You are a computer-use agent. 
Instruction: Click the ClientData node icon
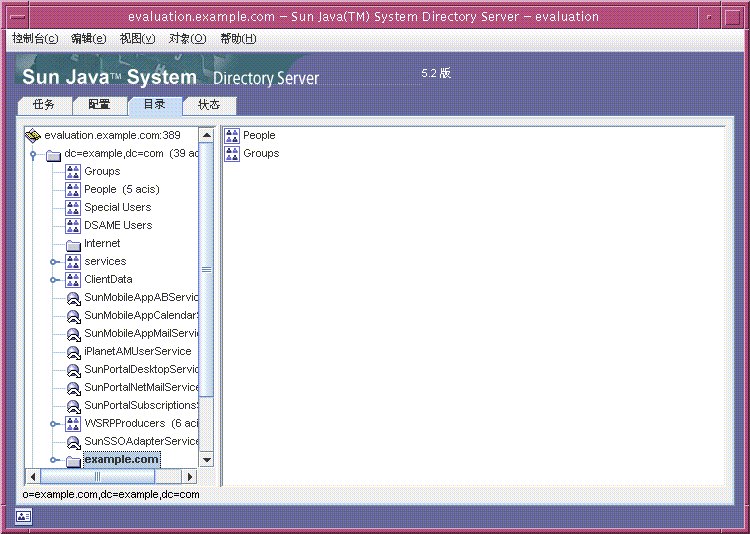click(73, 279)
